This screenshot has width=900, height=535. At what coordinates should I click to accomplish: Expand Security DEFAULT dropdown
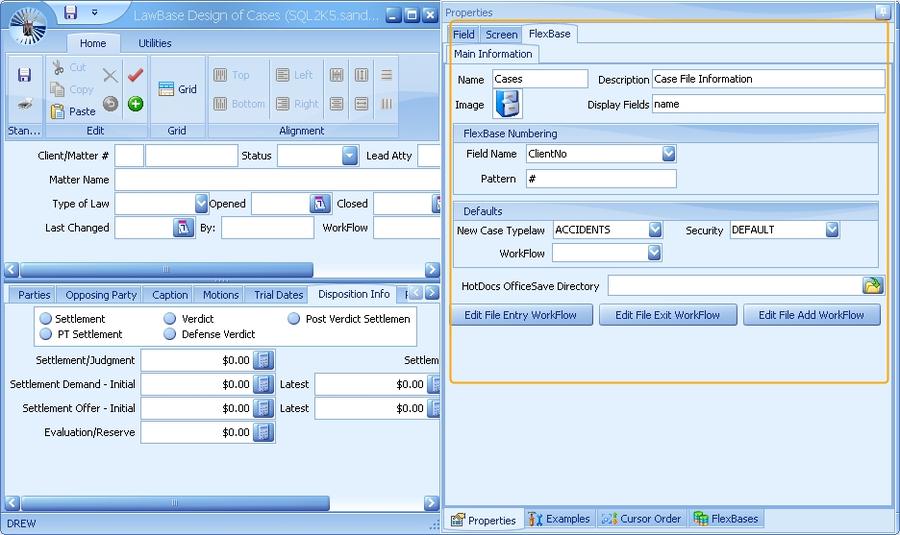pyautogui.click(x=832, y=230)
